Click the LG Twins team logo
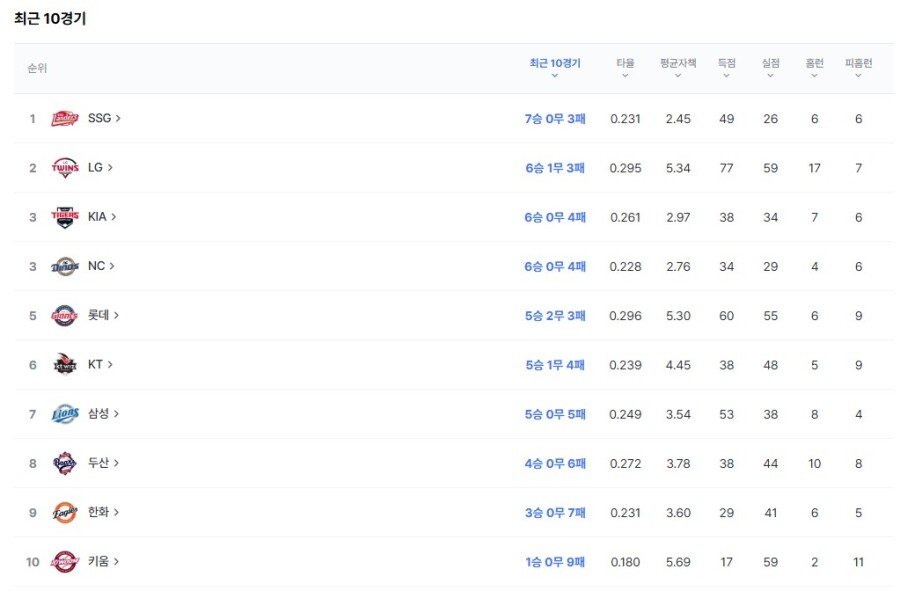This screenshot has width=900, height=591. click(64, 168)
